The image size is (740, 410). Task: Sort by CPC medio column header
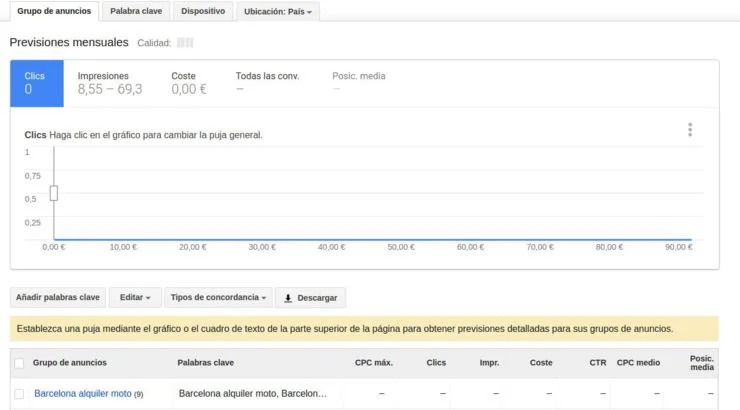click(x=638, y=363)
